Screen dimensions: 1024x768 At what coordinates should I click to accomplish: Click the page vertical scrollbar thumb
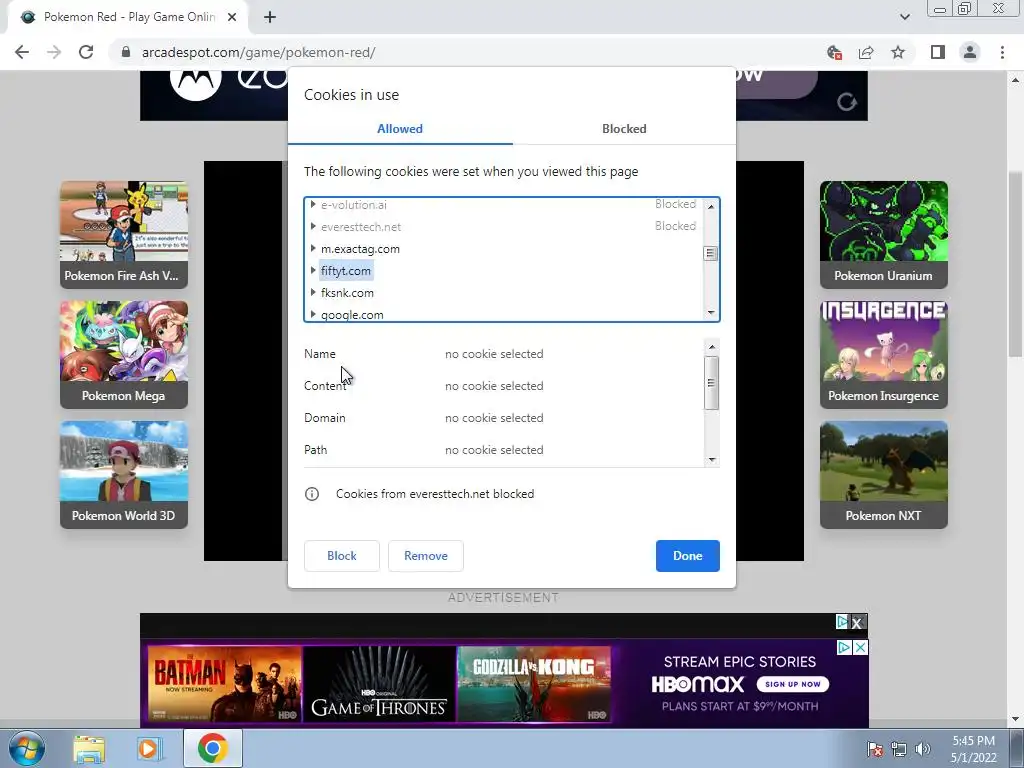[x=1015, y=264]
